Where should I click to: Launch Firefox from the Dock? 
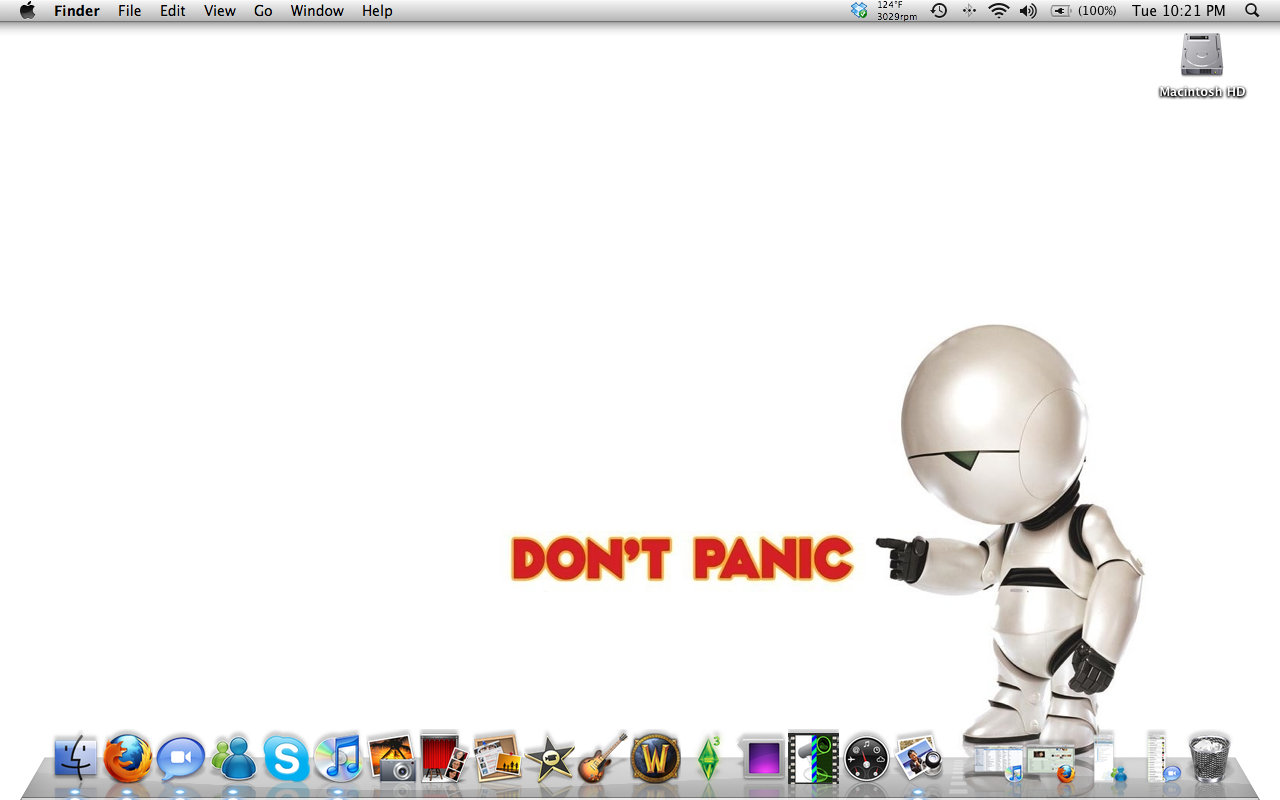pyautogui.click(x=128, y=759)
